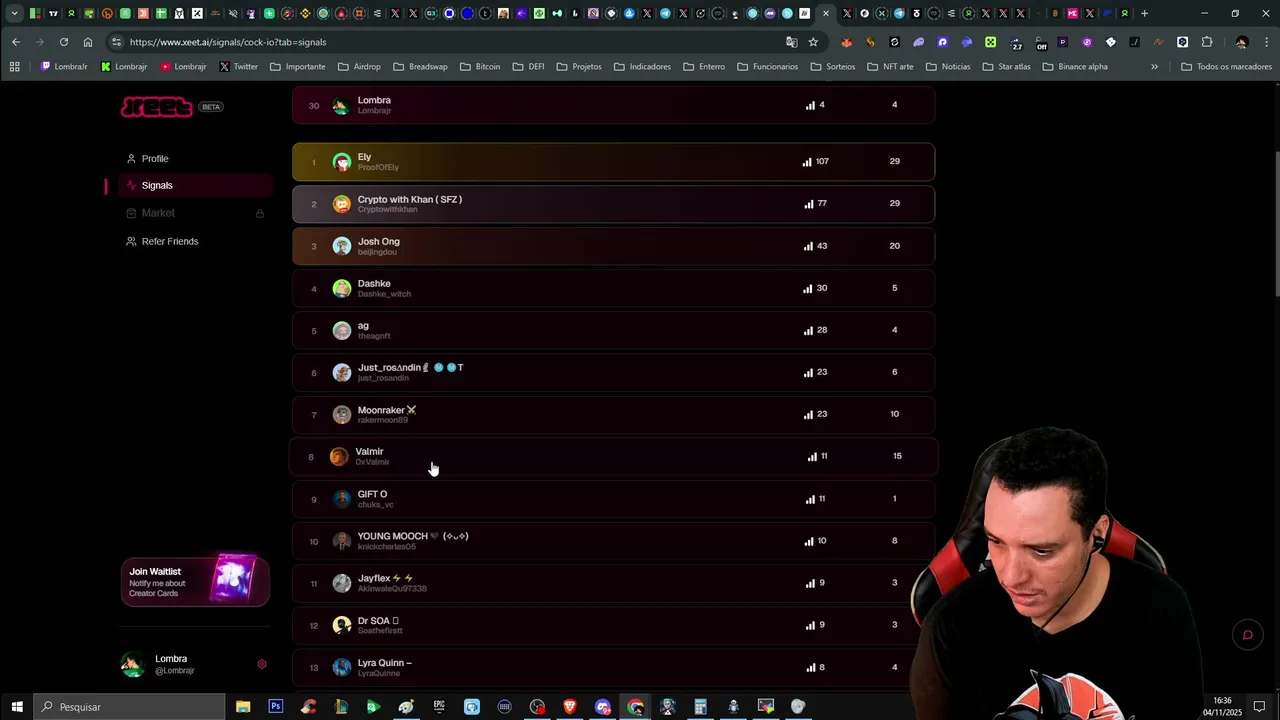Screen dimensions: 1280x720
Task: Open the chat bubble floating button
Action: click(1247, 635)
